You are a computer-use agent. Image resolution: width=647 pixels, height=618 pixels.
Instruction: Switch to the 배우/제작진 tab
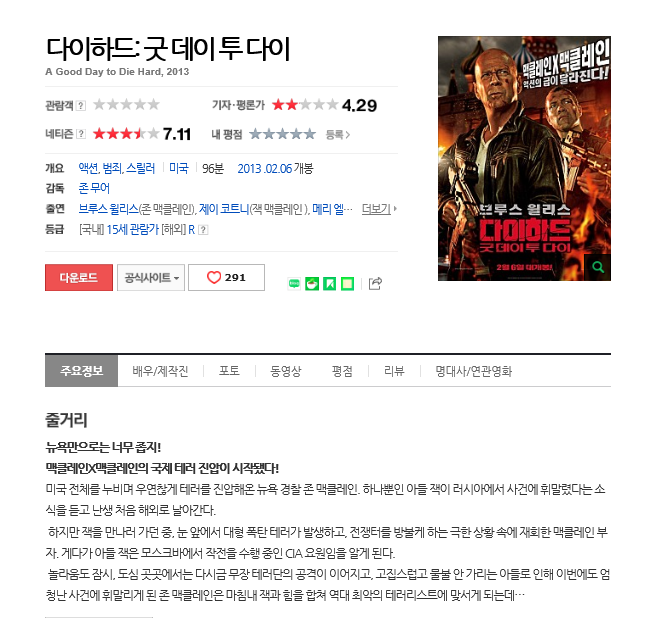(160, 371)
